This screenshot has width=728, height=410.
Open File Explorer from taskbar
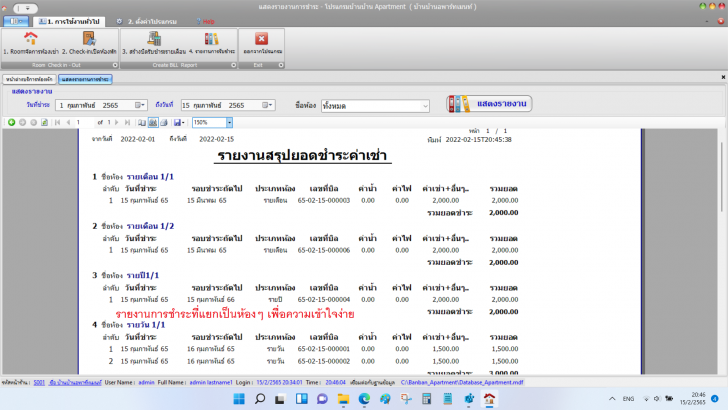[x=343, y=399]
